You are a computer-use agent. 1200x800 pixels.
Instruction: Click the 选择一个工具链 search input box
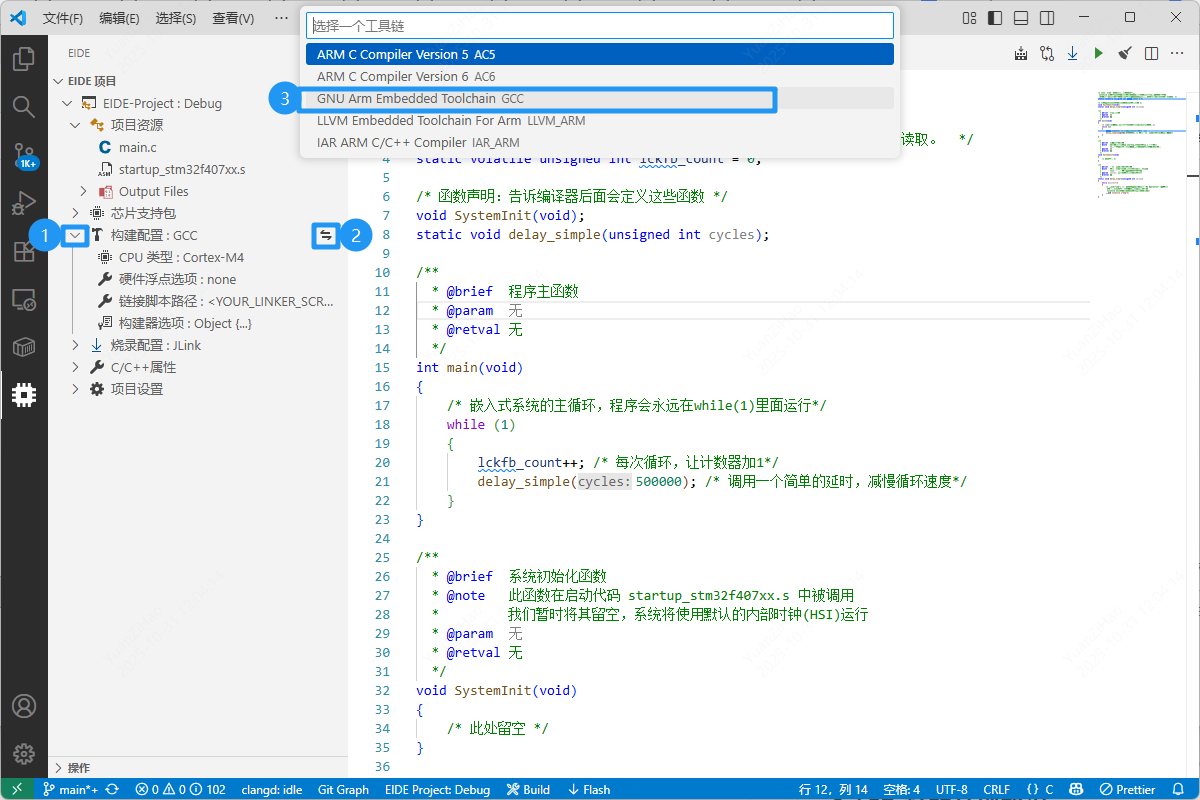click(599, 25)
